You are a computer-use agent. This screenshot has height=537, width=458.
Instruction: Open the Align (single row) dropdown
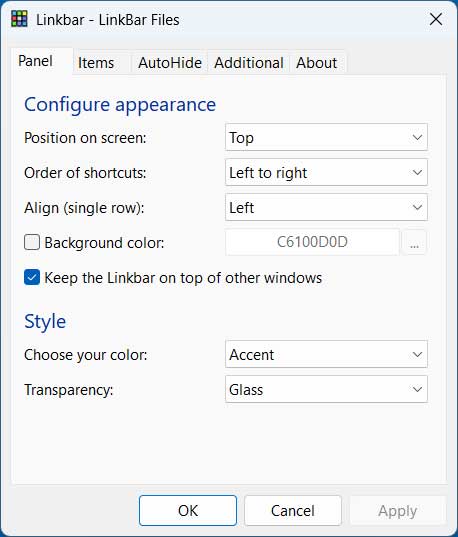pyautogui.click(x=326, y=207)
